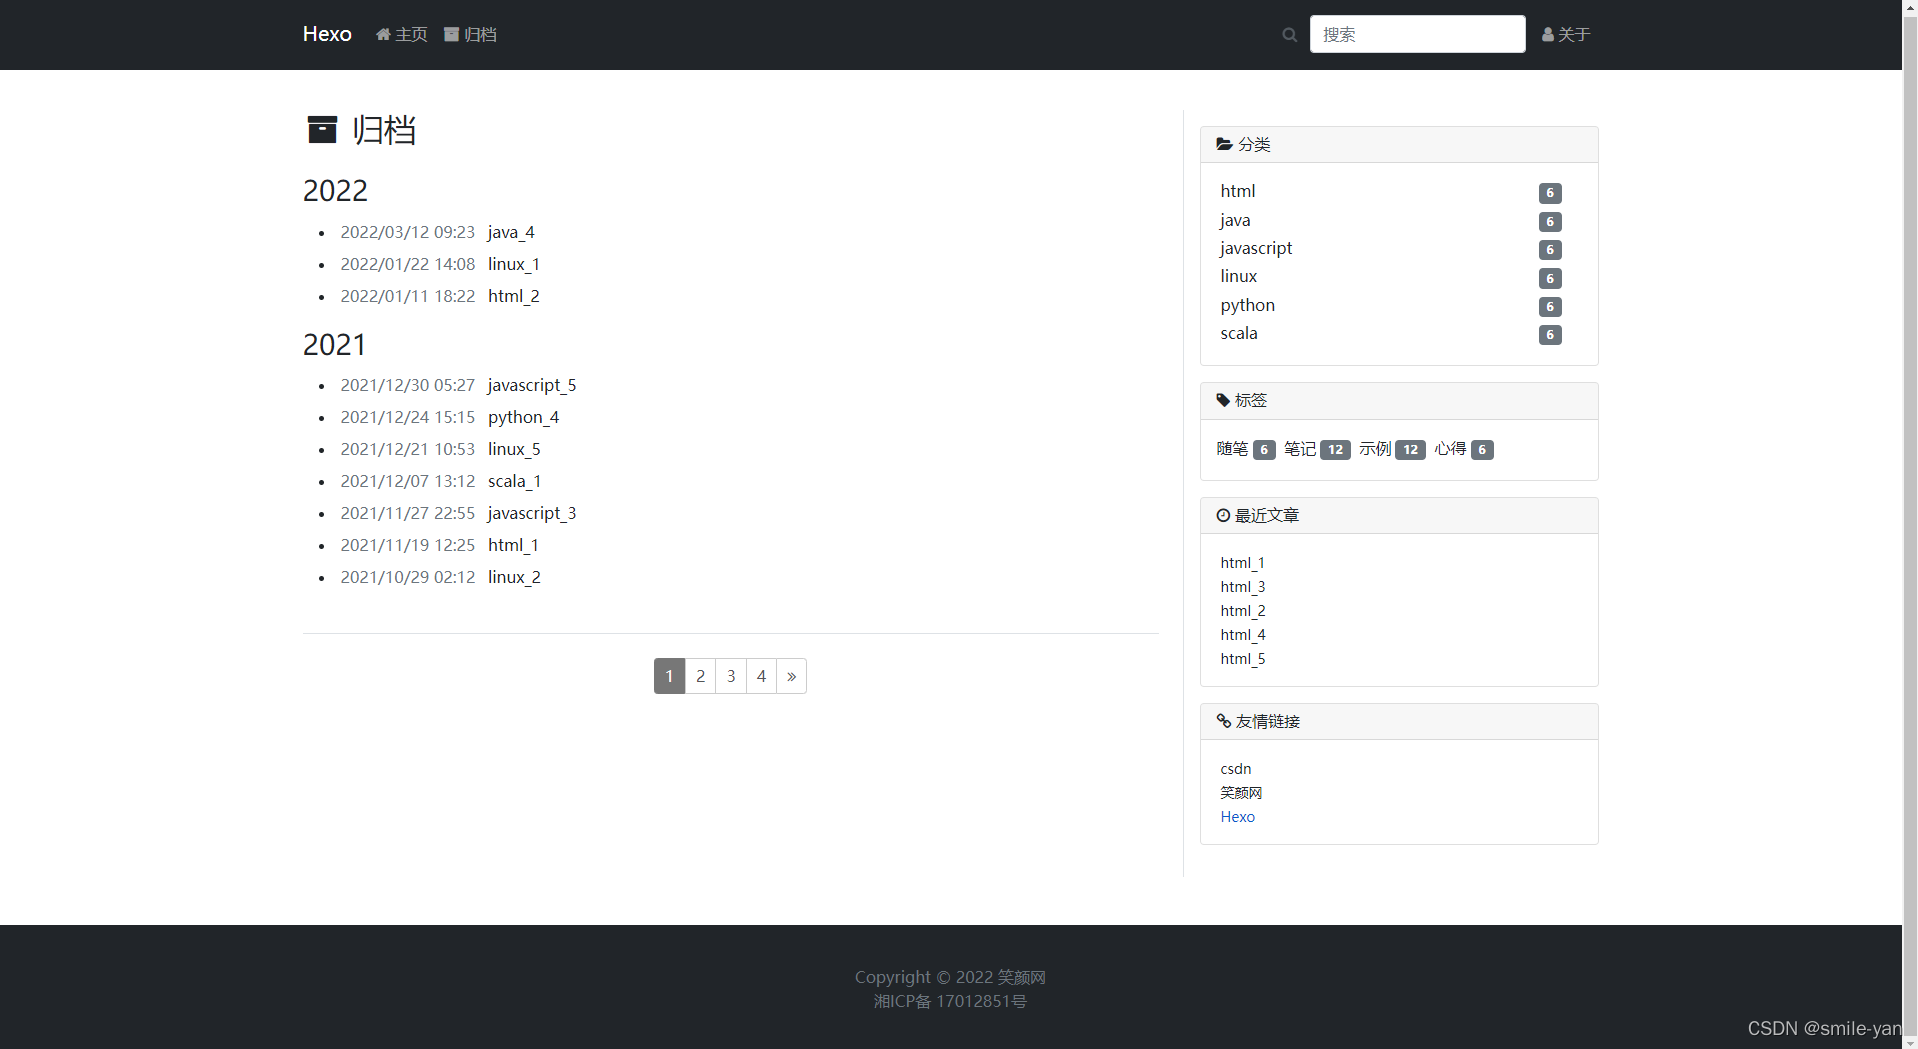The height and width of the screenshot is (1049, 1918).
Task: Click the 2021/10/29 02:12 date text
Action: (x=408, y=577)
